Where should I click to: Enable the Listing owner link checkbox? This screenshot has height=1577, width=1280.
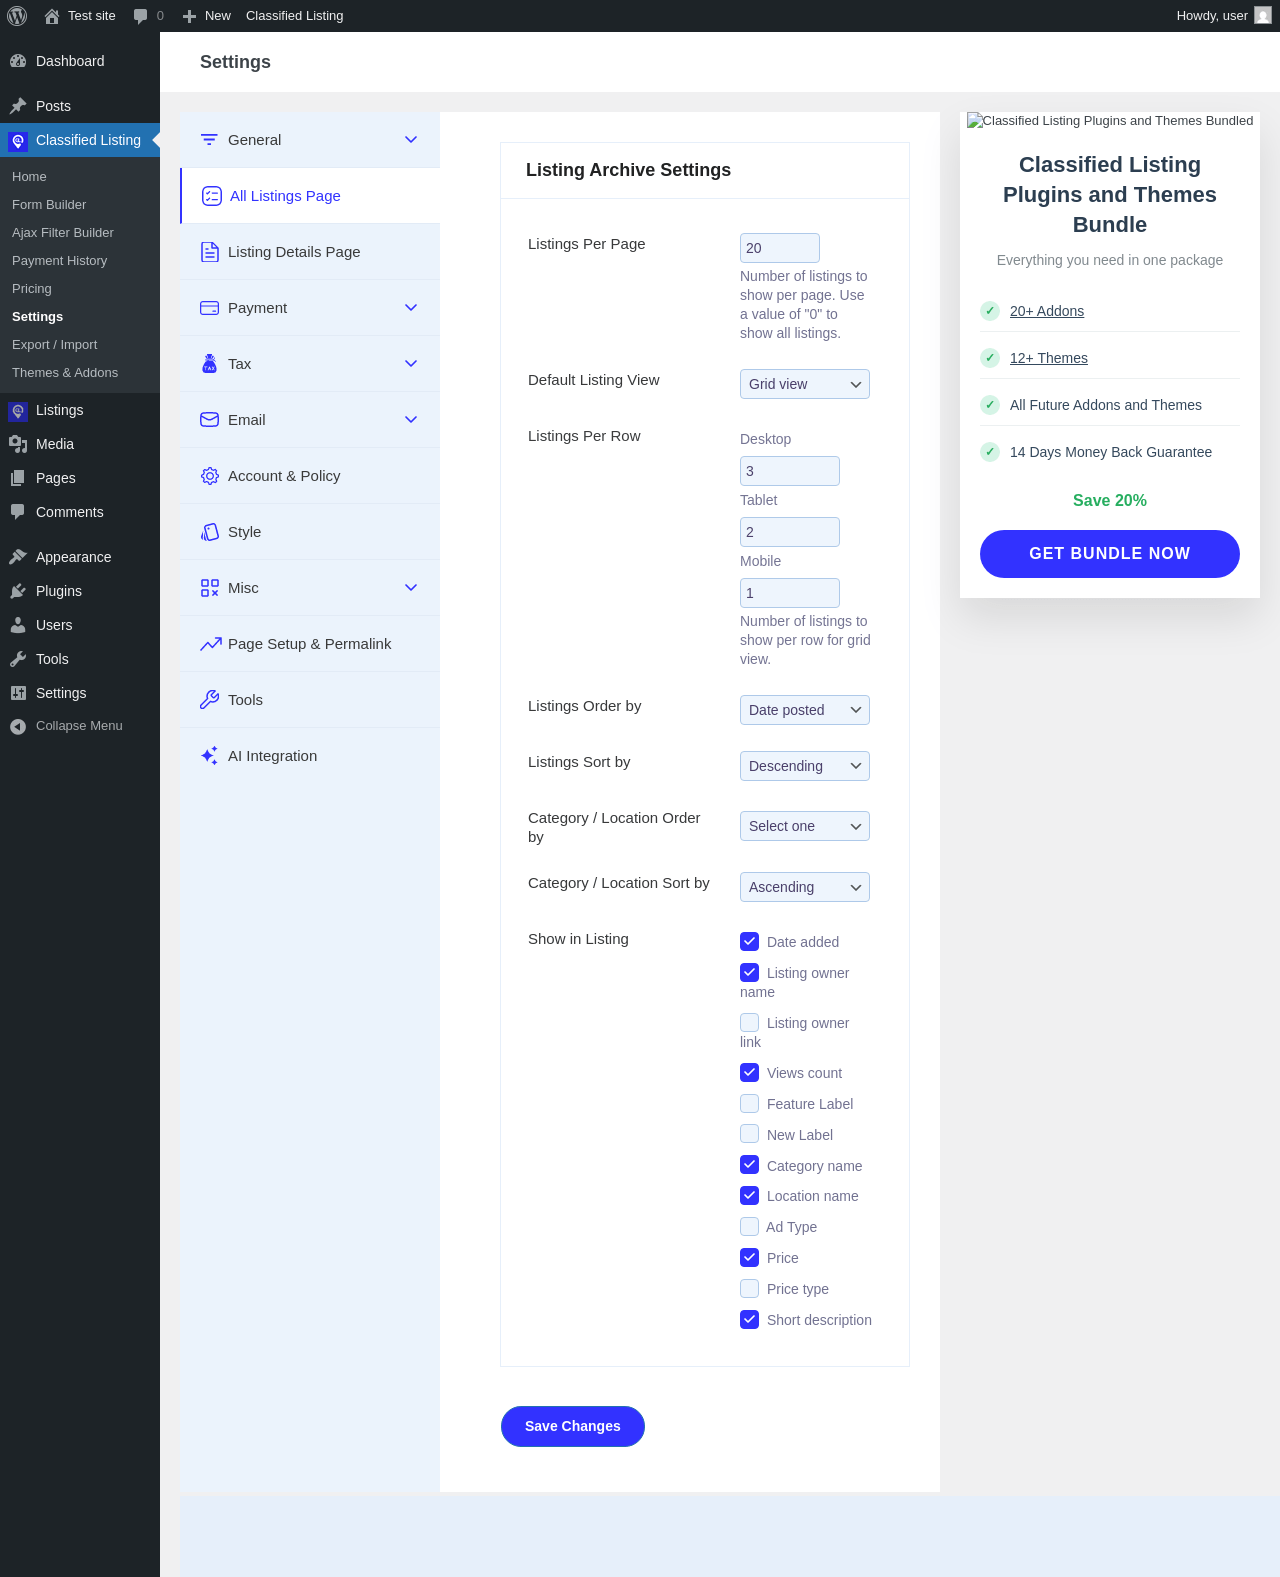(x=749, y=1022)
